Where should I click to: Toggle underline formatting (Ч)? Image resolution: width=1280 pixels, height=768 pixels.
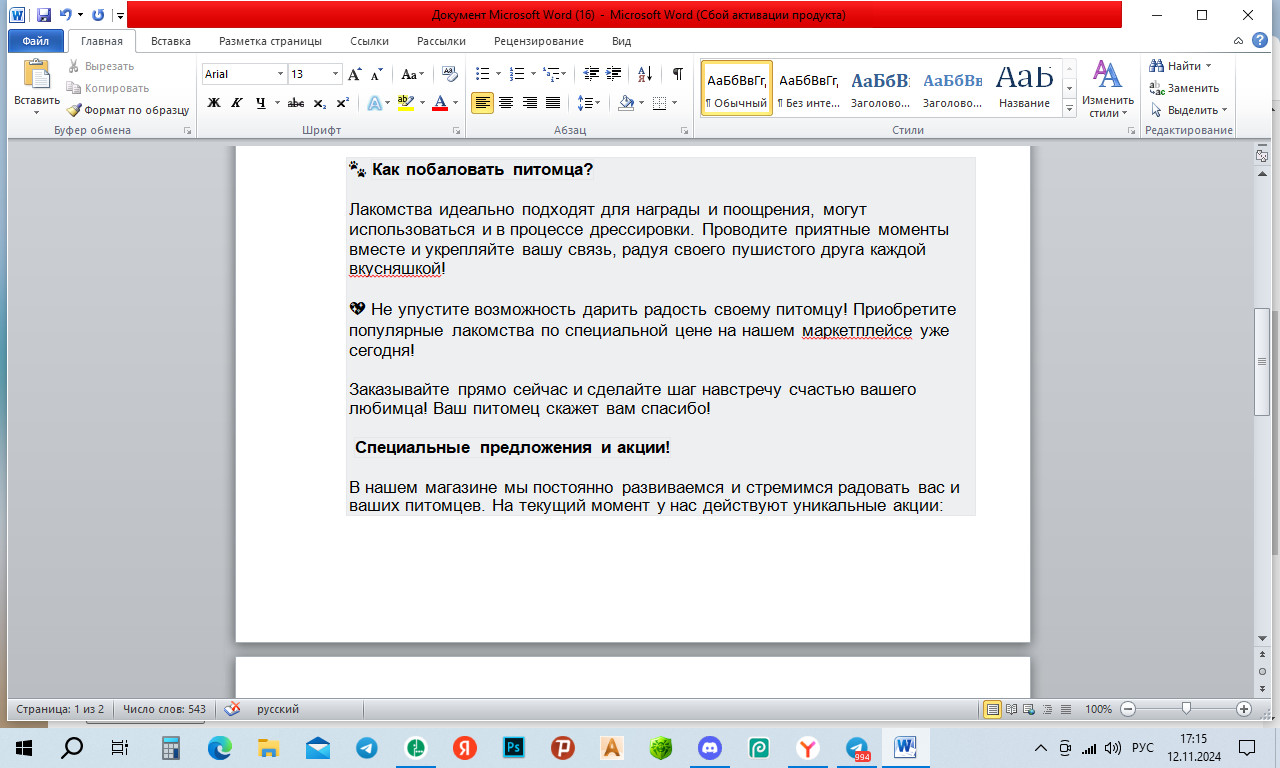[260, 103]
